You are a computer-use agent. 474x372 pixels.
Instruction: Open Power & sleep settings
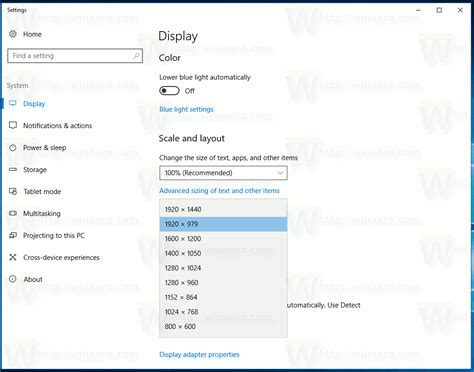tap(44, 148)
